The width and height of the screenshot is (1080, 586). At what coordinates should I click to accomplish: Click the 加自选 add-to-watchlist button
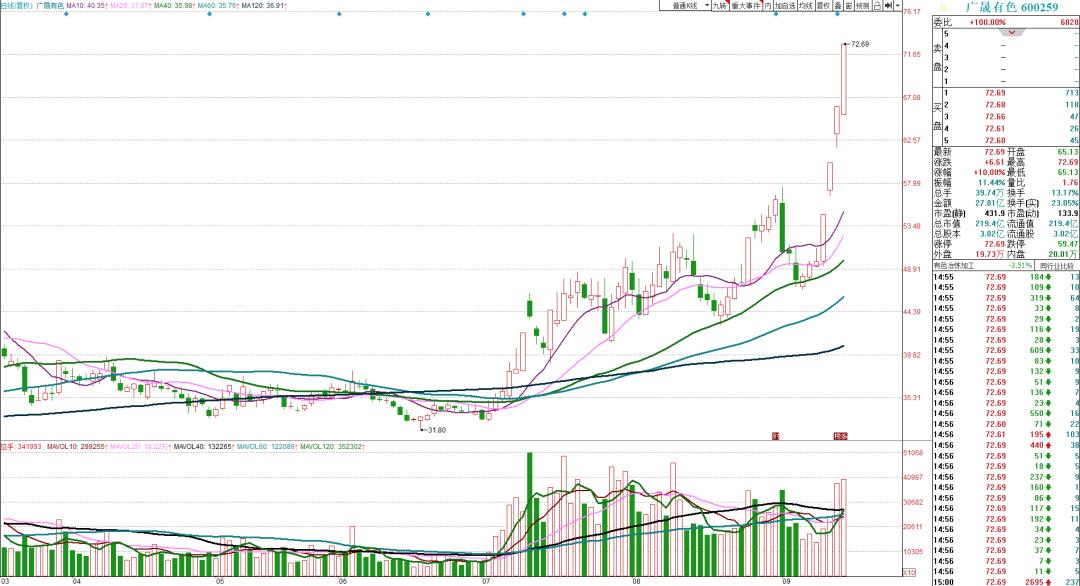pos(785,5)
